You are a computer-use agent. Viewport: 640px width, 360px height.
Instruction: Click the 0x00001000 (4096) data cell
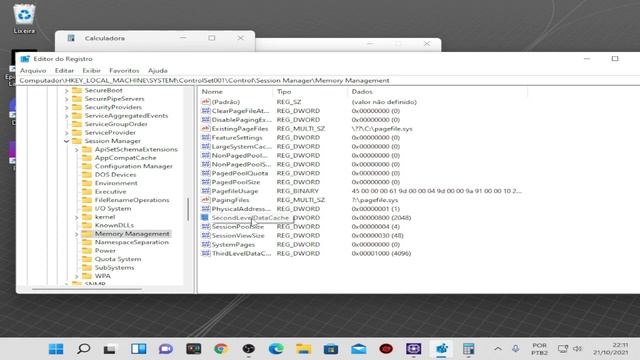381,253
